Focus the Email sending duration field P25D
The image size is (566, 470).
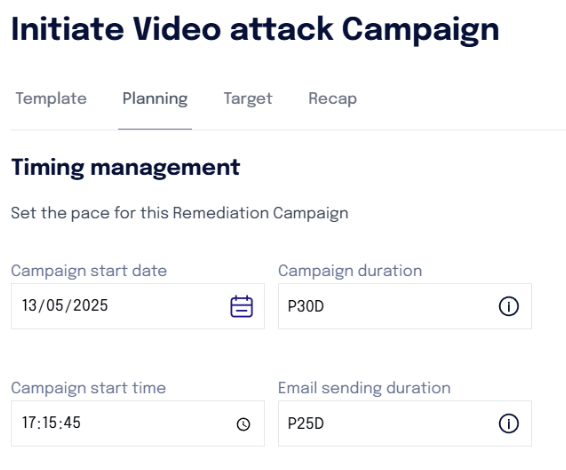pos(405,423)
